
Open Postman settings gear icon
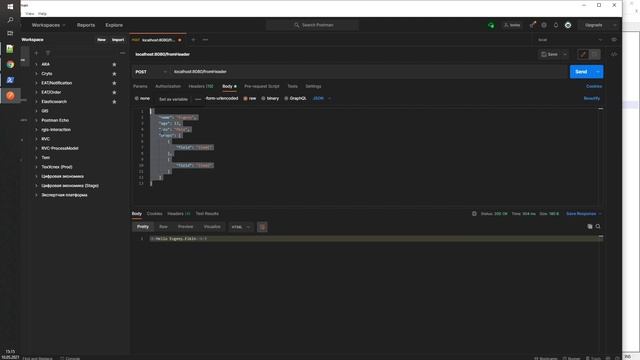[x=544, y=25]
